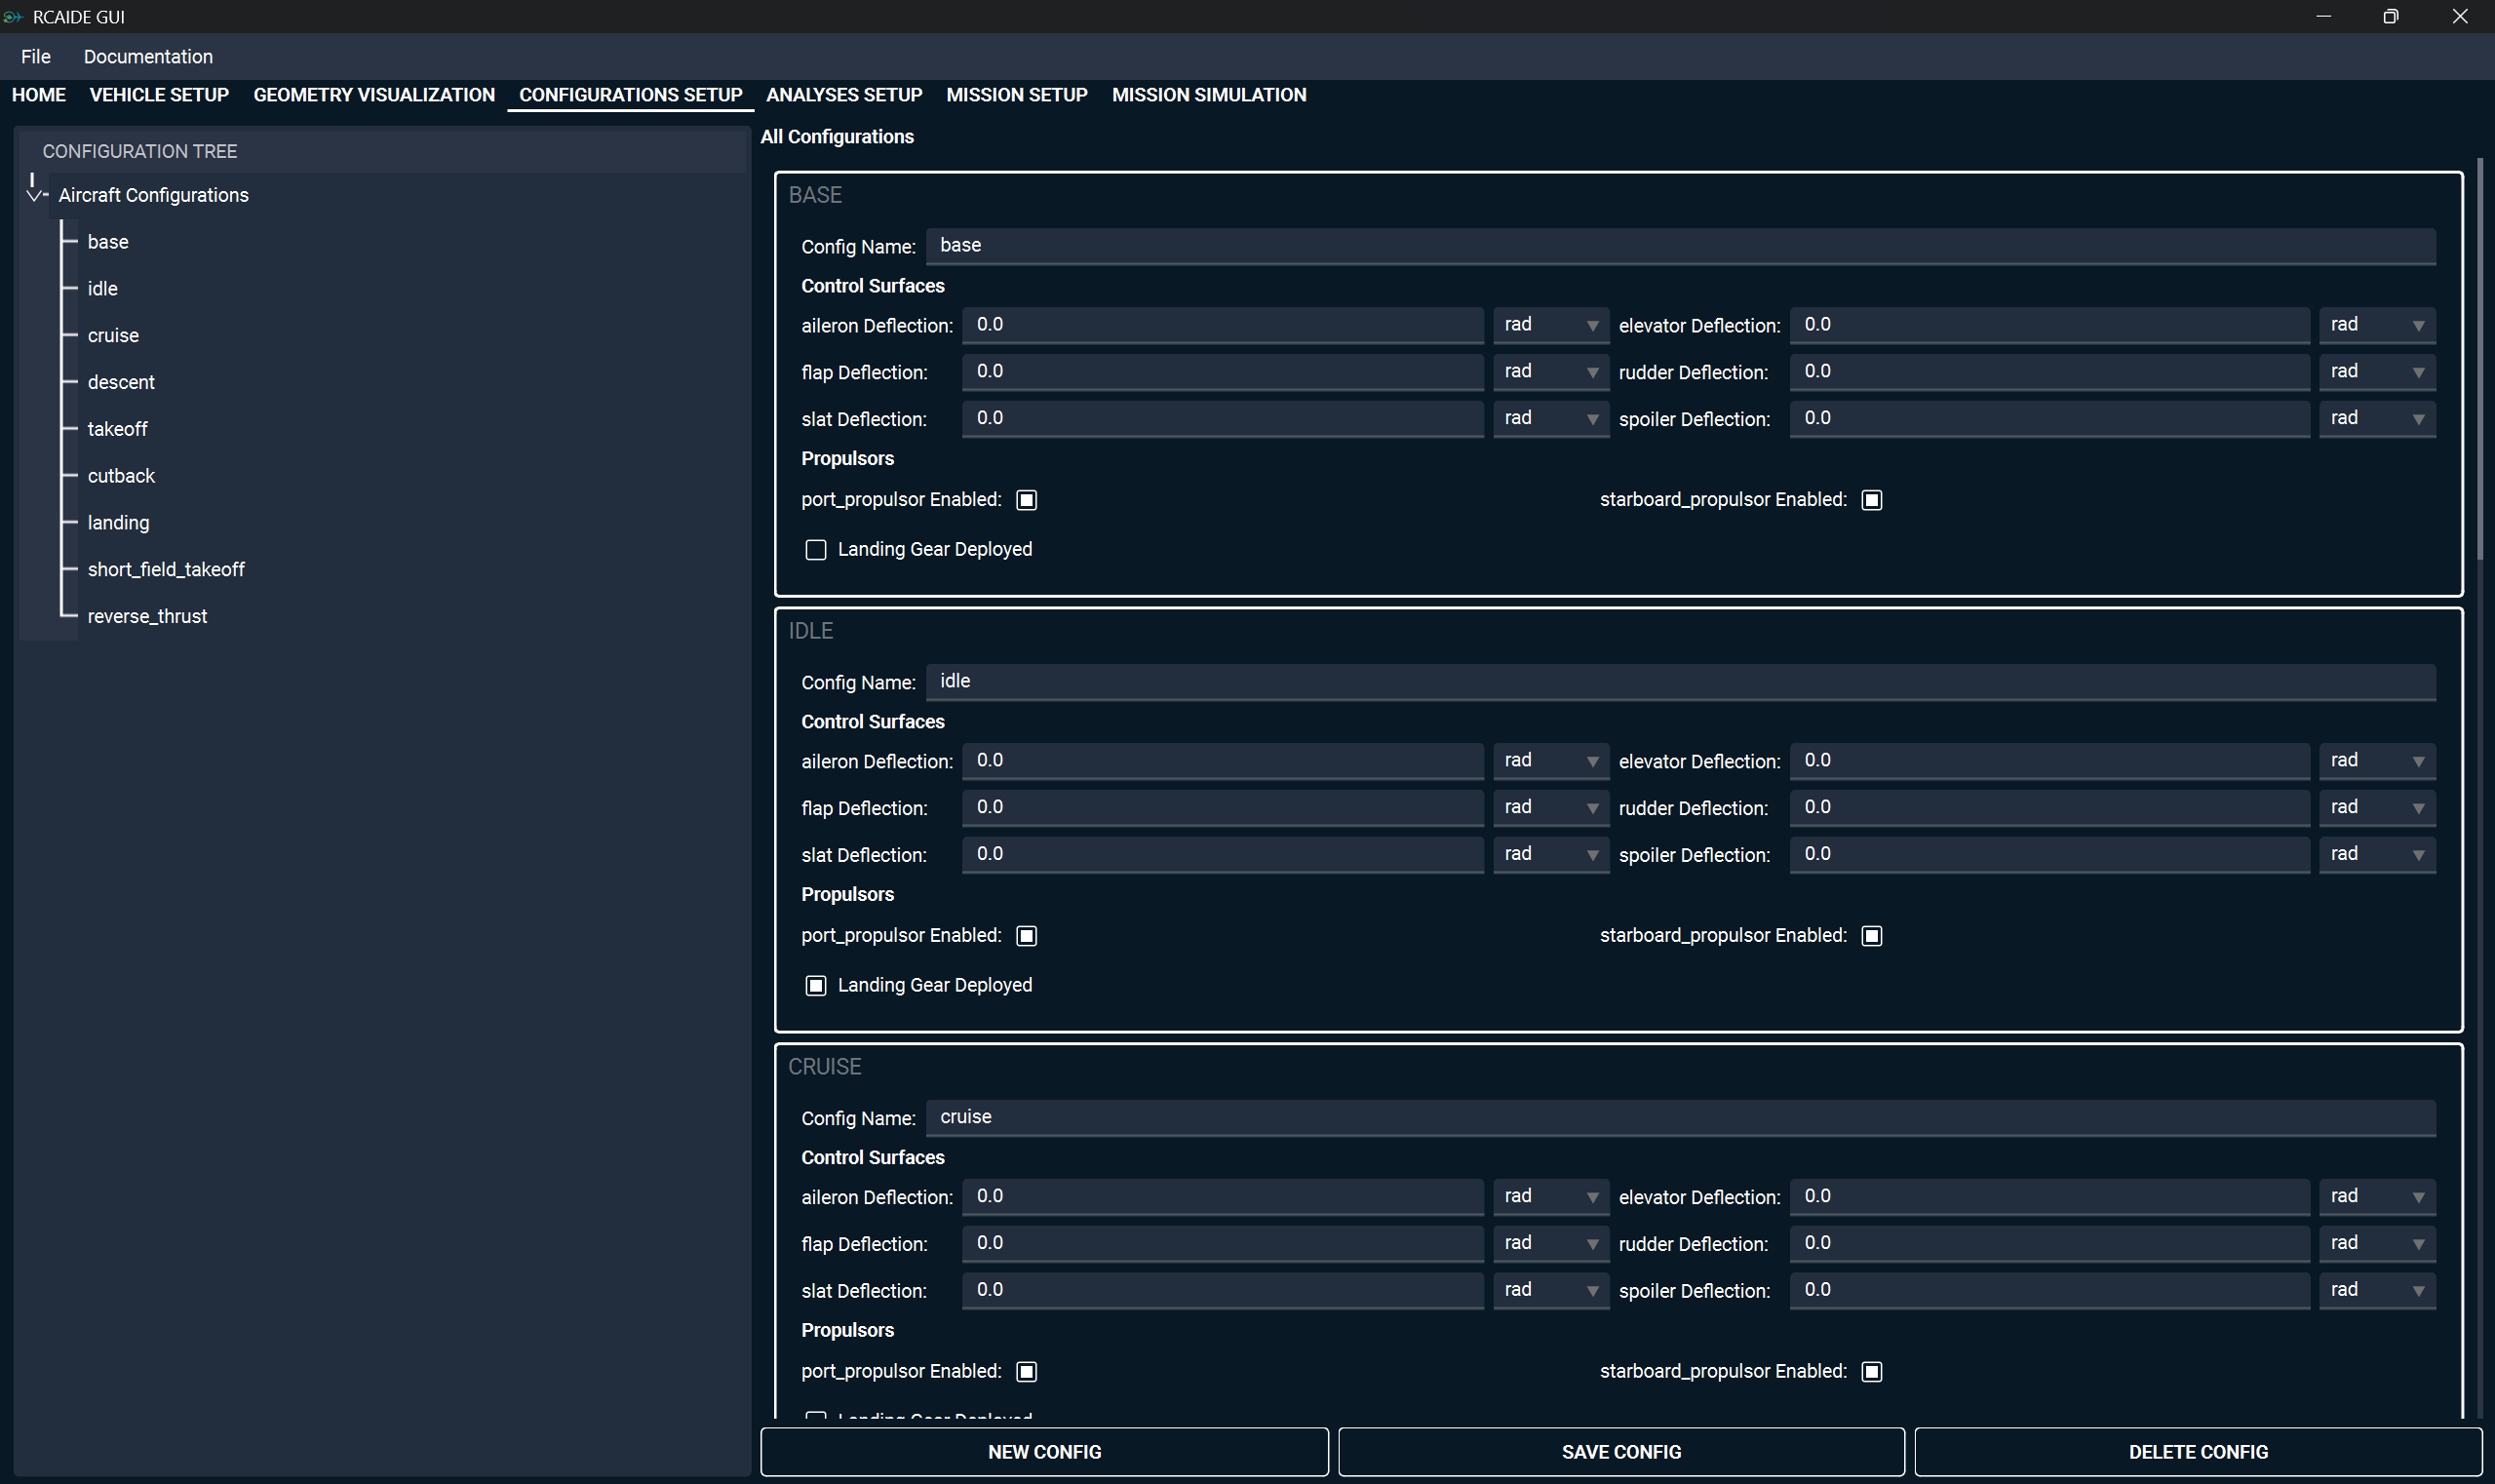Select the cutback configuration in the tree
The image size is (2495, 1484).
coord(121,476)
